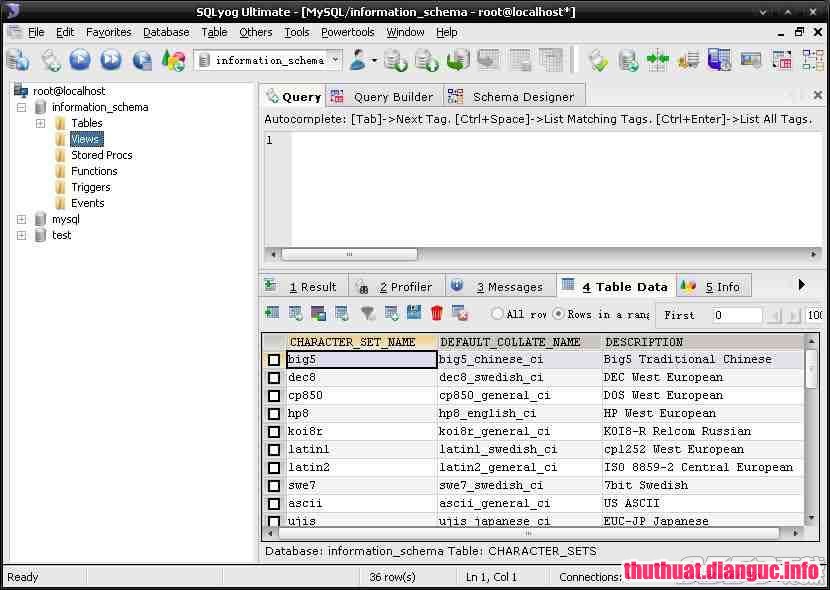Collapse the information_schema database node
830x590 pixels.
(x=21, y=107)
